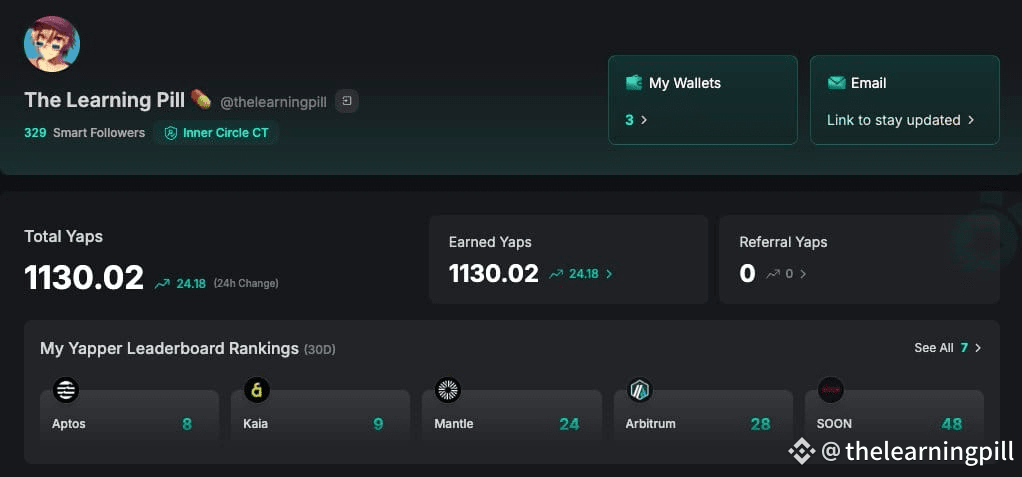
Task: Click the Kaia logo icon
Action: tap(257, 390)
